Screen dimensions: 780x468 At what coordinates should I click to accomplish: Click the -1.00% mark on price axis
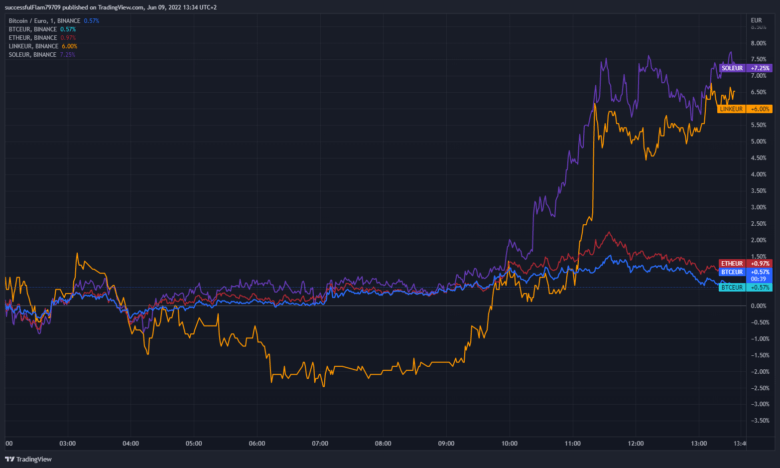point(758,339)
